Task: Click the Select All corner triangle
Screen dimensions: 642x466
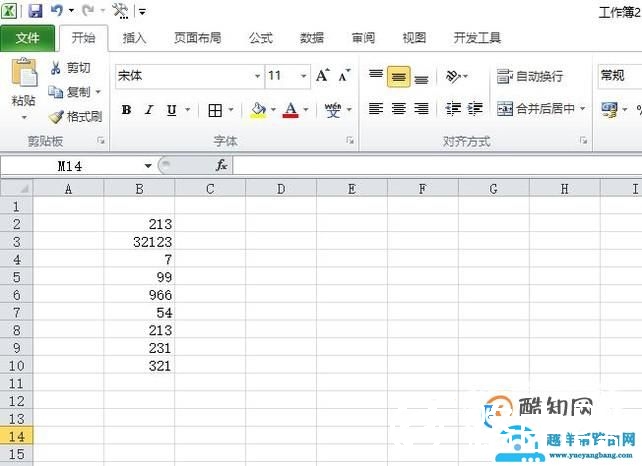Action: (17, 189)
